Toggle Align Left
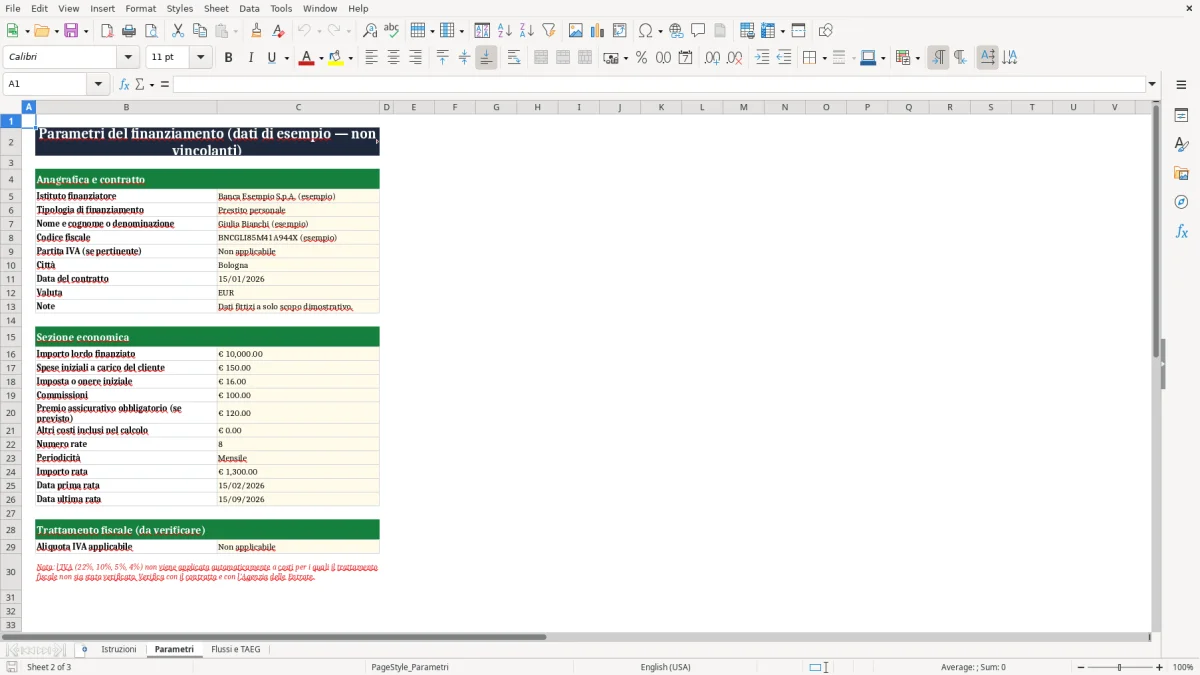Screen dimensions: 1200x675 pos(372,58)
